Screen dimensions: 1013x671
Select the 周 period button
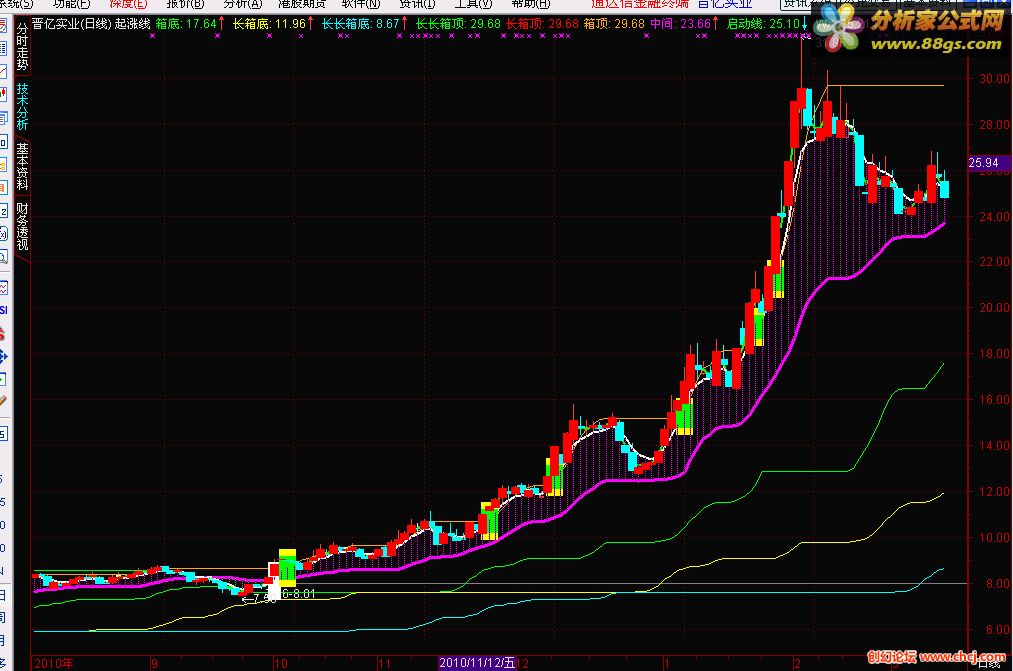click(x=3, y=617)
